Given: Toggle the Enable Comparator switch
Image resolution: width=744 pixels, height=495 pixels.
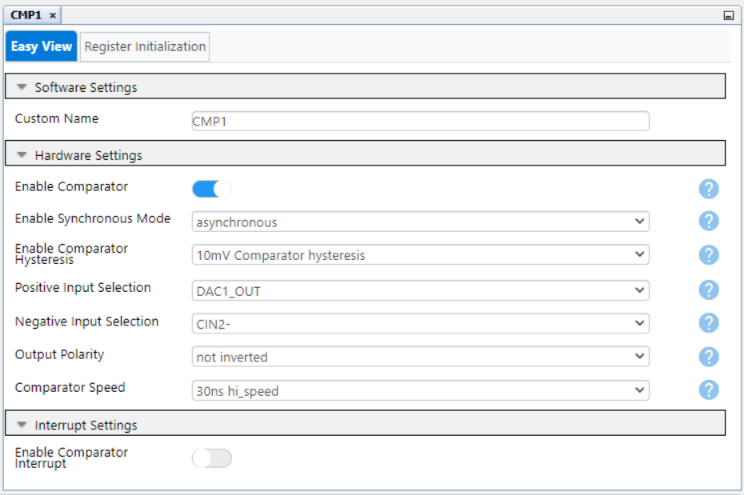Looking at the screenshot, I should (212, 189).
